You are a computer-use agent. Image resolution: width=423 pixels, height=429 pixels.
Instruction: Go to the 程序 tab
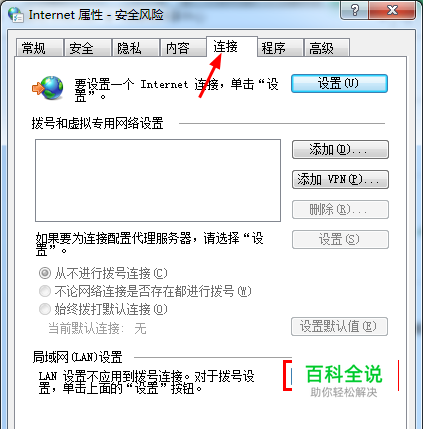(x=280, y=48)
